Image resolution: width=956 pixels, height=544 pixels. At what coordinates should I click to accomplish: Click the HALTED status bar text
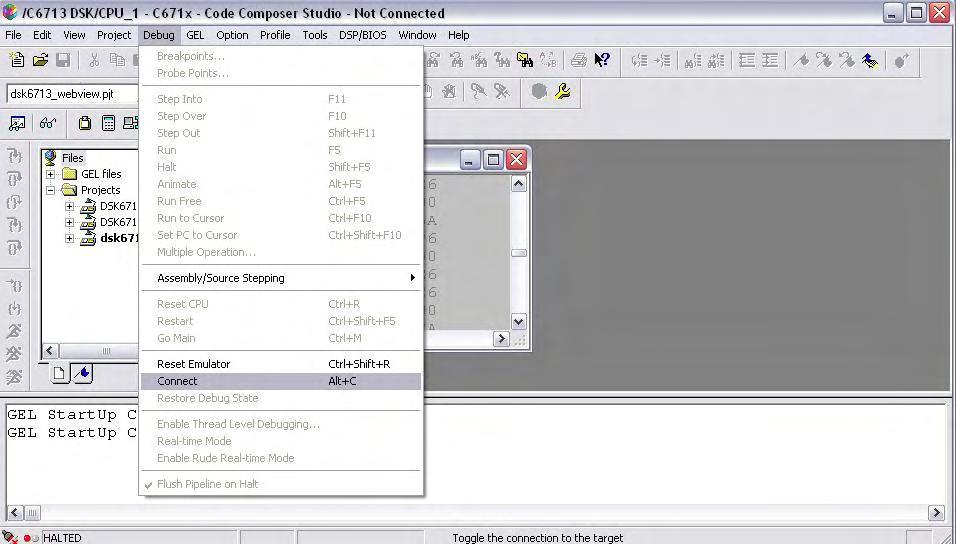62,538
